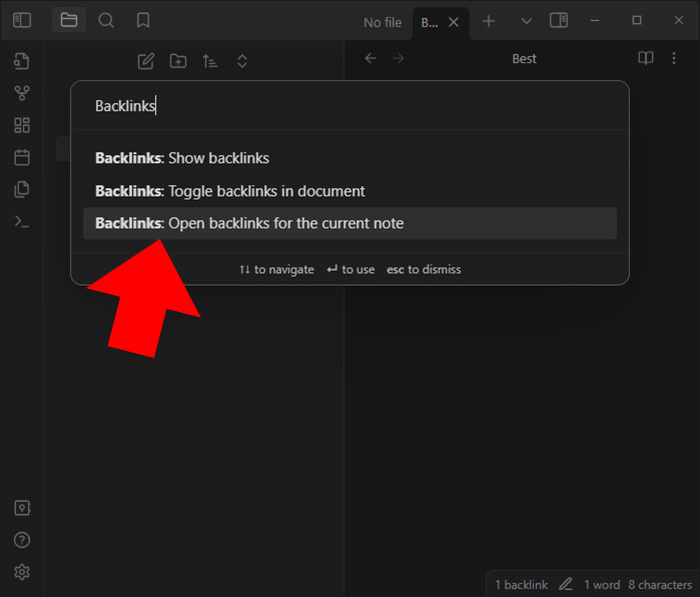Open command palette terminal icon
This screenshot has height=597, width=700.
(22, 221)
